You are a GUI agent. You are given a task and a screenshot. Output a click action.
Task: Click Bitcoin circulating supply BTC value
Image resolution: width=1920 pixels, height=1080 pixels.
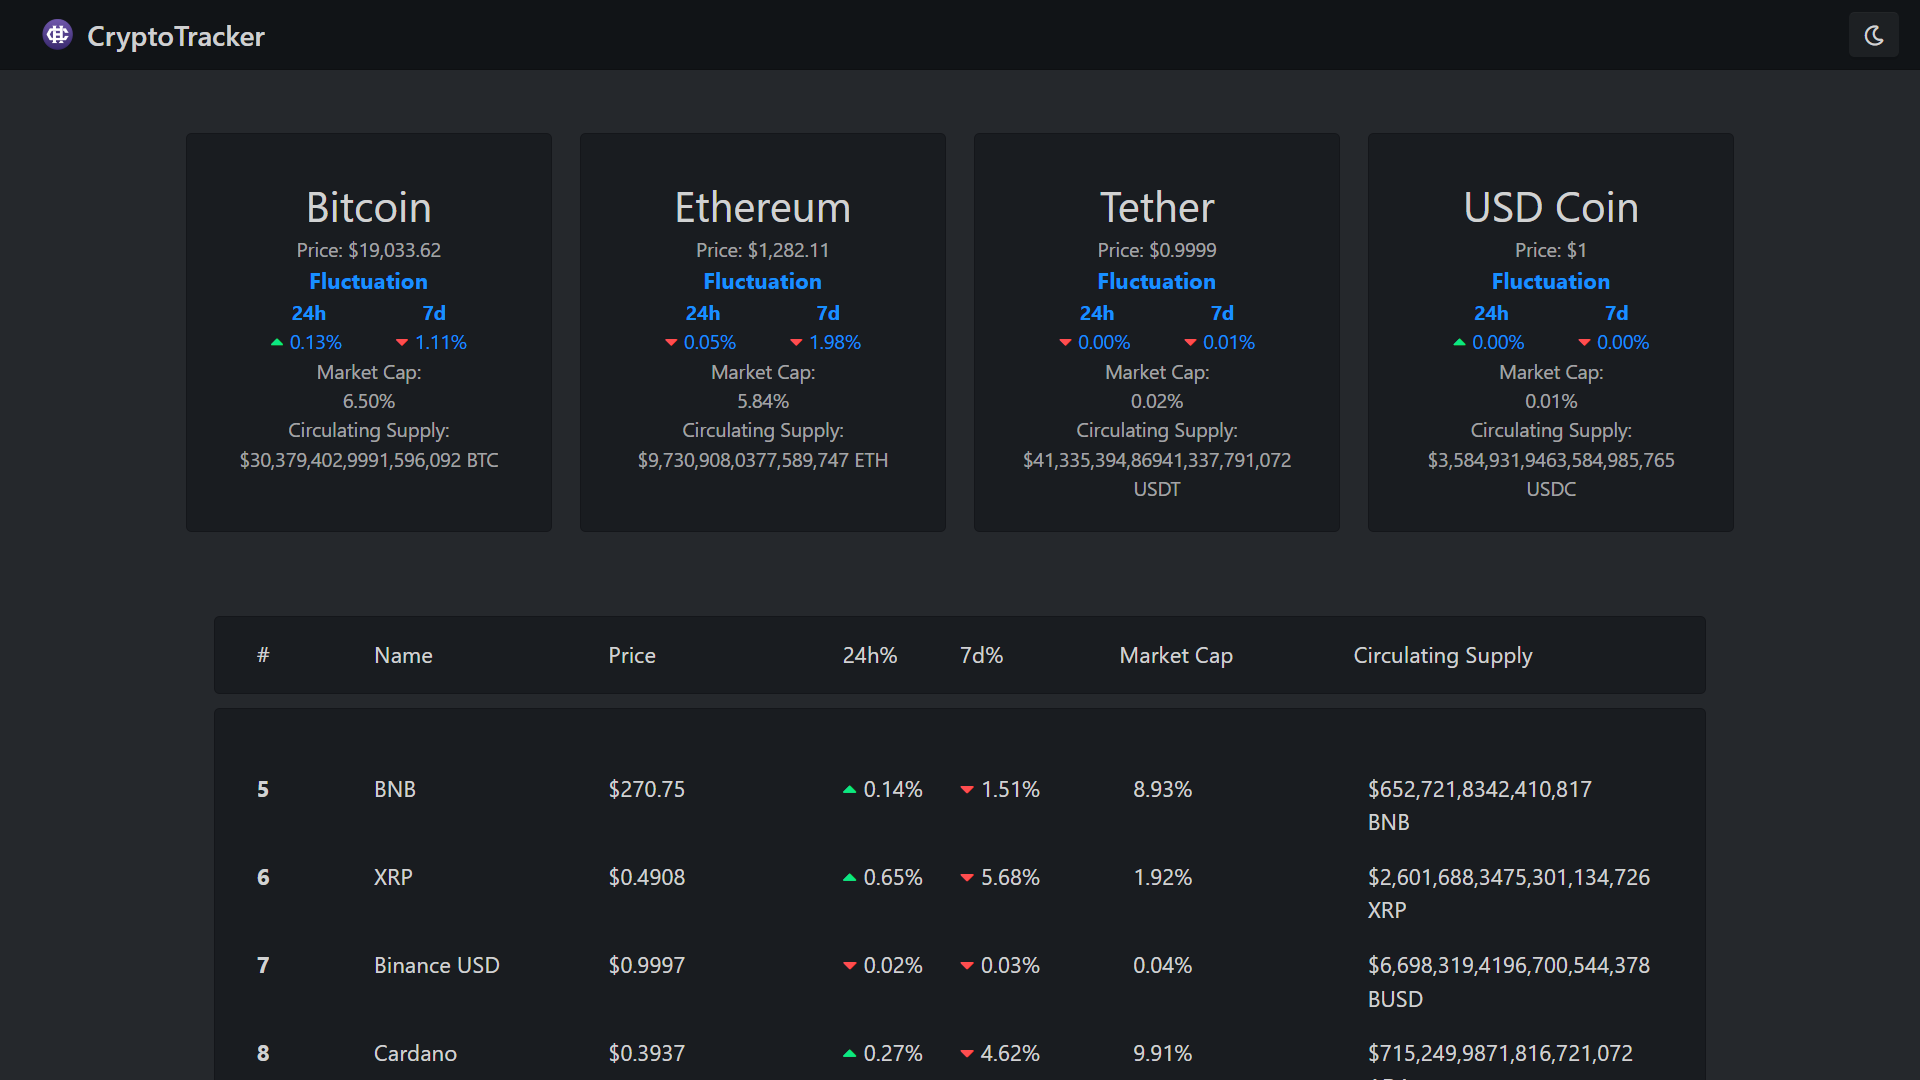pos(369,460)
